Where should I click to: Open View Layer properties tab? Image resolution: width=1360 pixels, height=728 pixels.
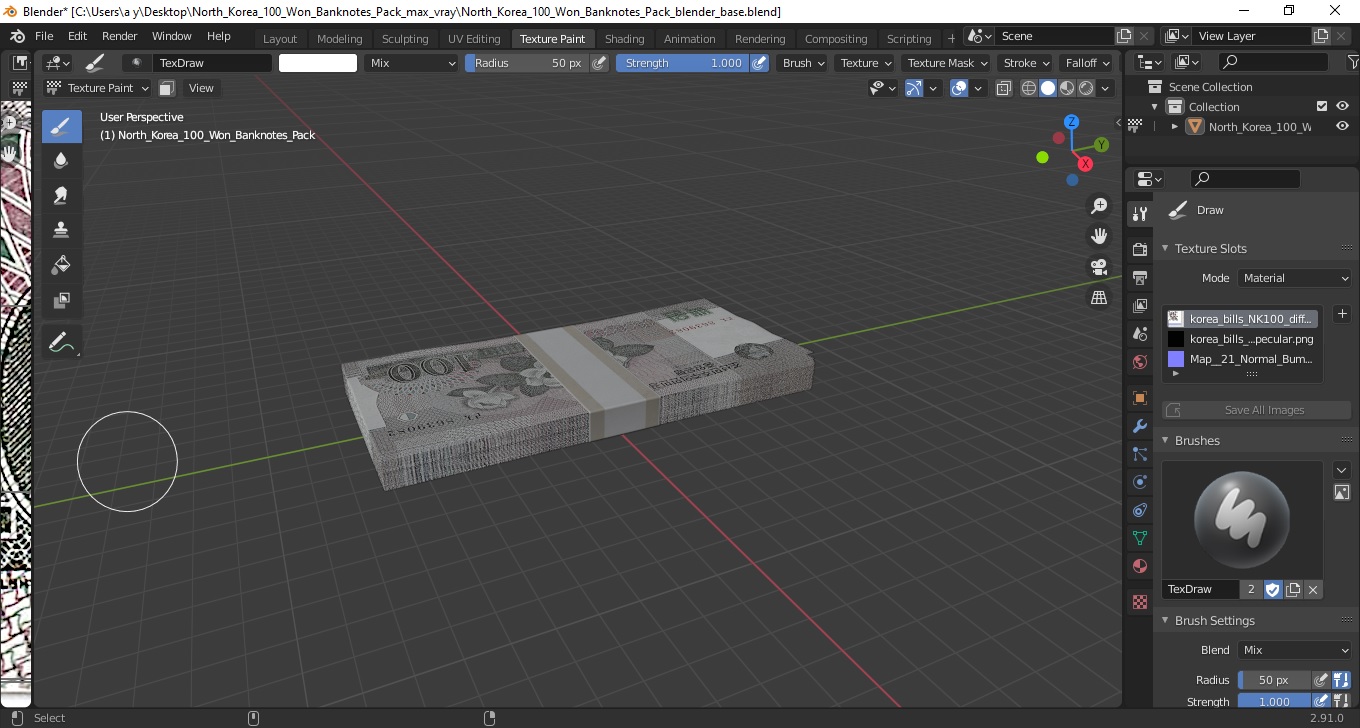coord(1139,306)
